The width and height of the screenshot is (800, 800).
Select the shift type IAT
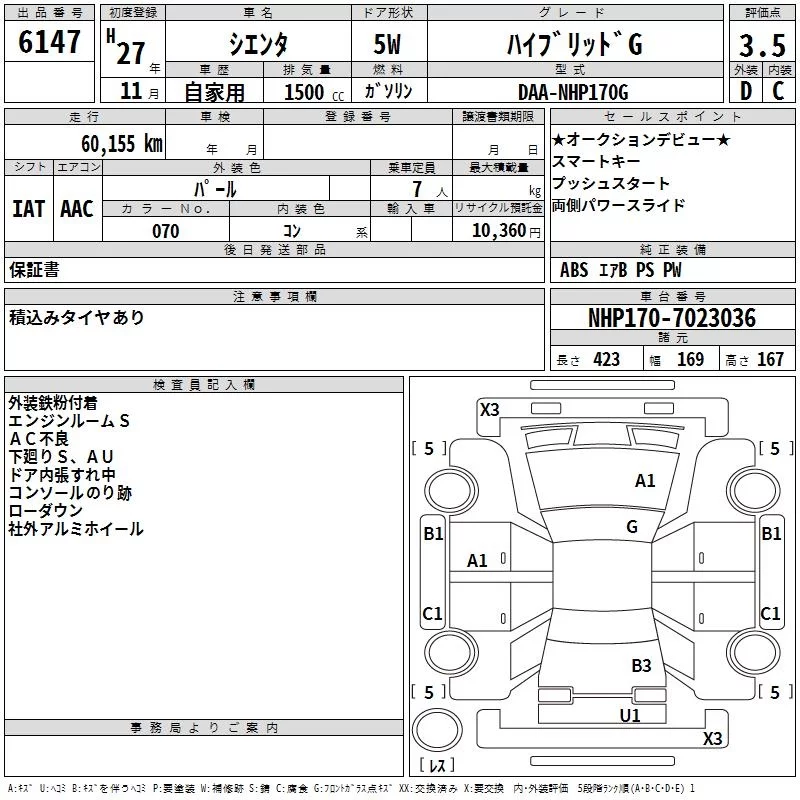[28, 209]
